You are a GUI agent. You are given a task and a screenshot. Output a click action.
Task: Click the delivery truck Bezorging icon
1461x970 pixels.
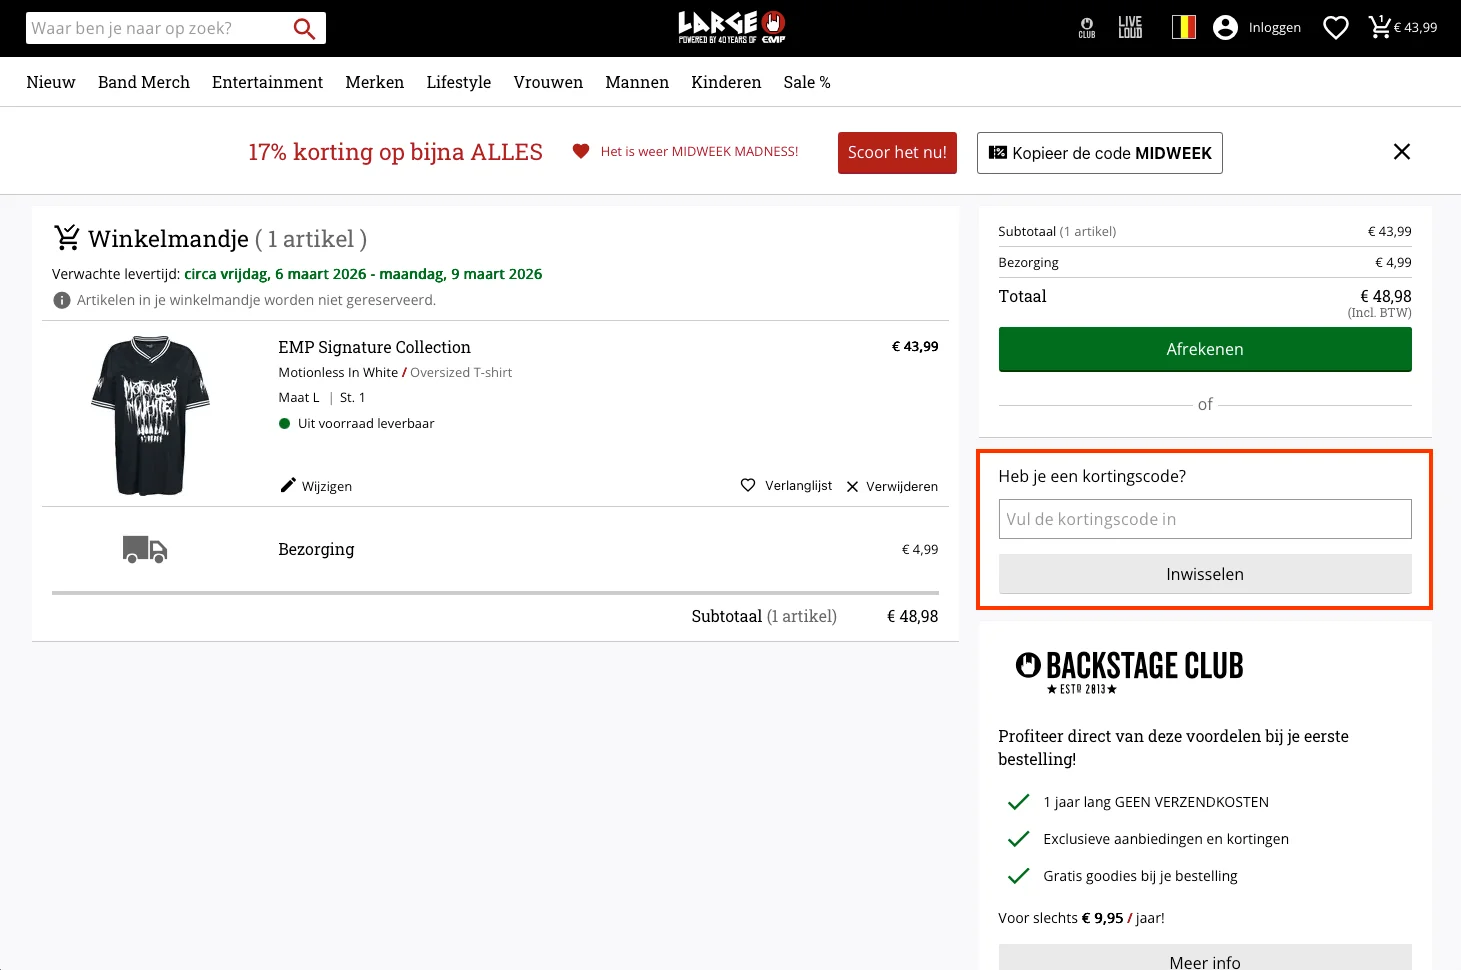click(144, 549)
